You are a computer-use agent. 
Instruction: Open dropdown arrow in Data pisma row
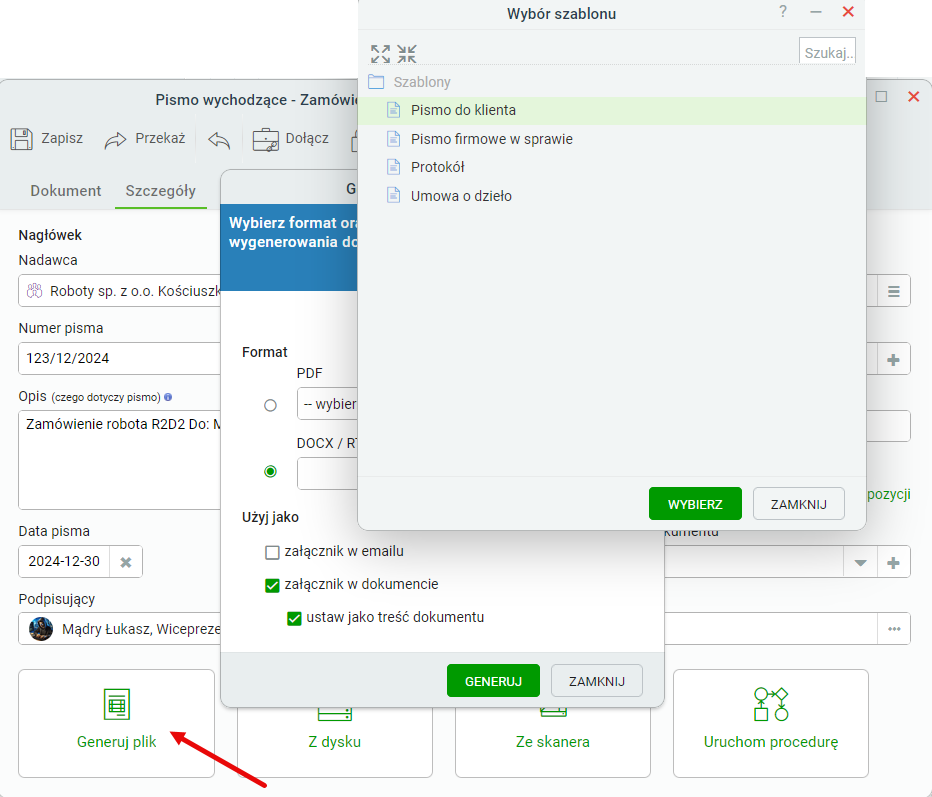860,562
